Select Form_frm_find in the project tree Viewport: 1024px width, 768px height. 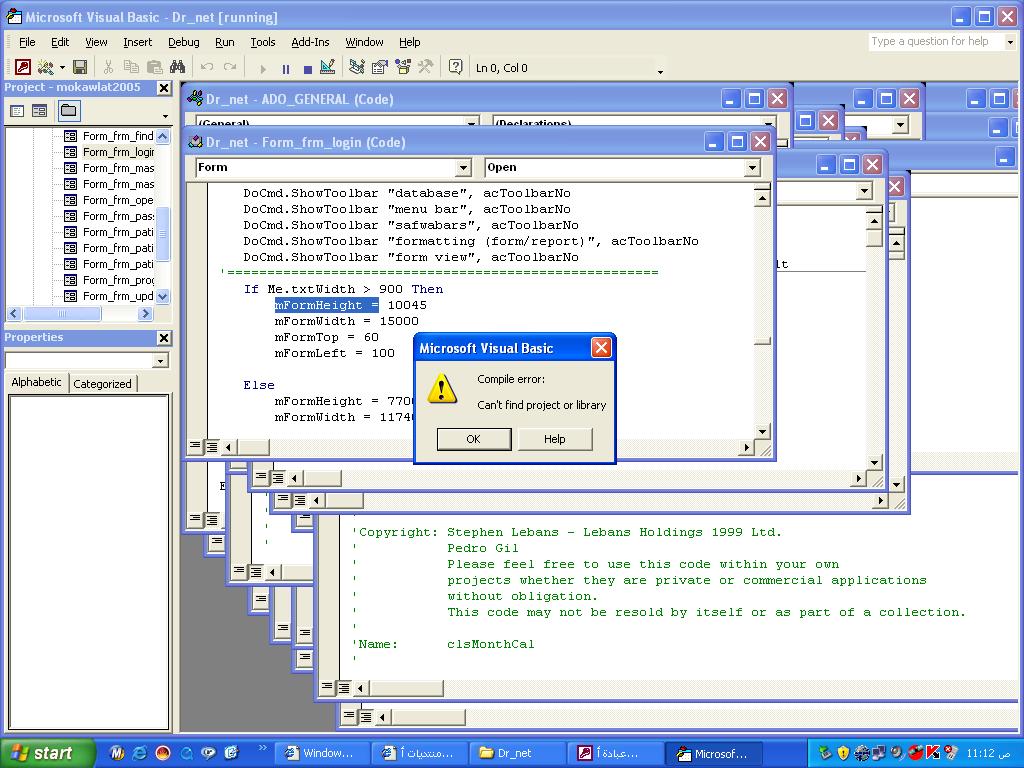118,136
